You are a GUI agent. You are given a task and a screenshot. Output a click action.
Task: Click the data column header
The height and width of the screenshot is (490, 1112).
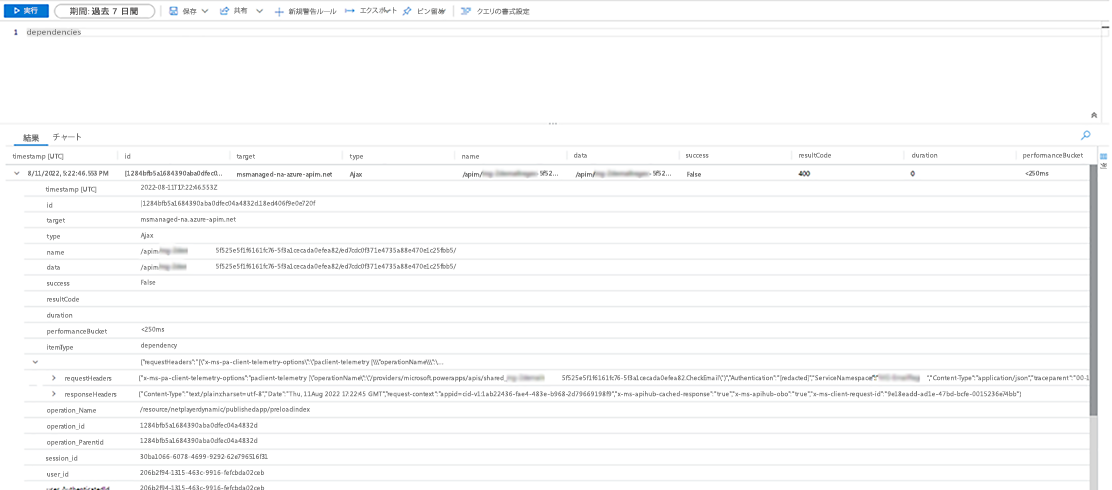pyautogui.click(x=580, y=155)
